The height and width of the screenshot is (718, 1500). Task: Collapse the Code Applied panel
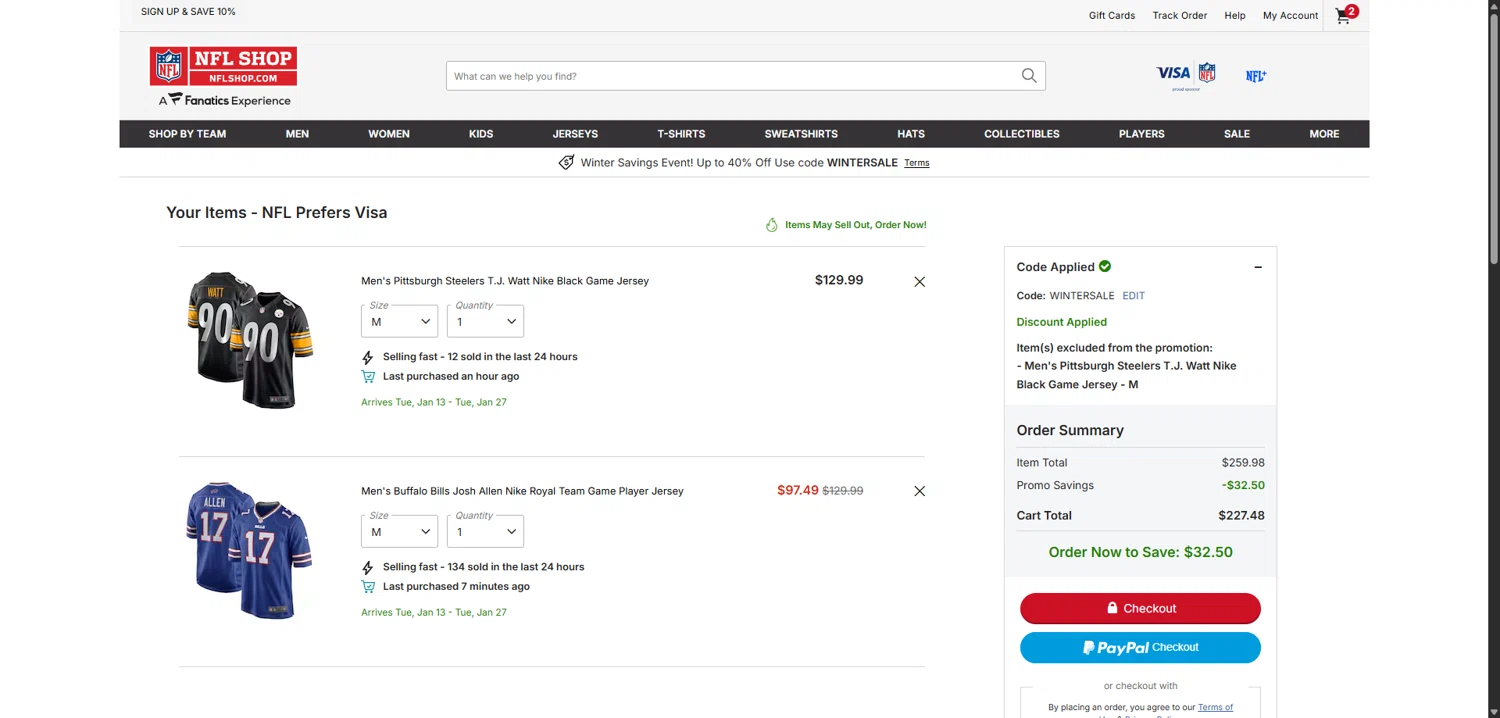click(x=1258, y=267)
